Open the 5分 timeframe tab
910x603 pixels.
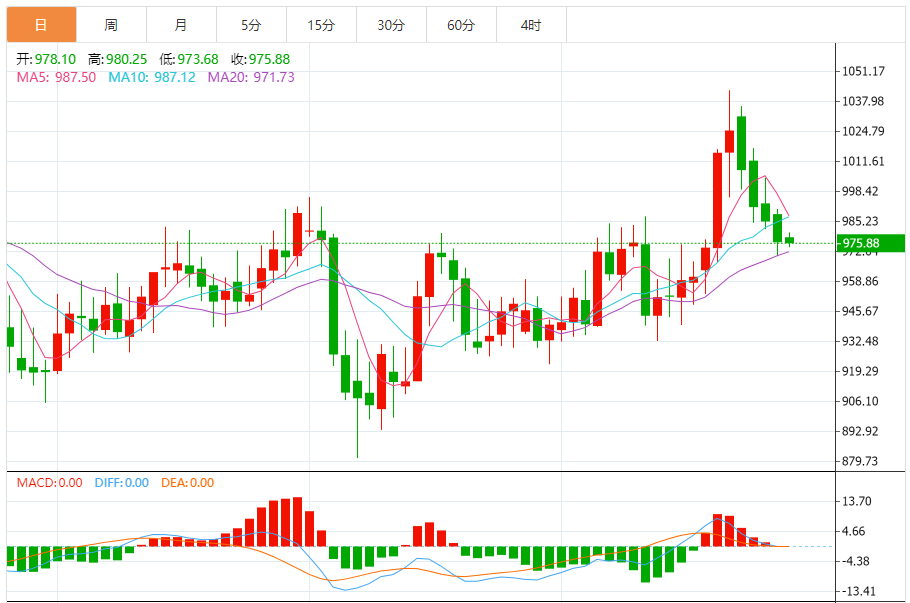pos(251,25)
